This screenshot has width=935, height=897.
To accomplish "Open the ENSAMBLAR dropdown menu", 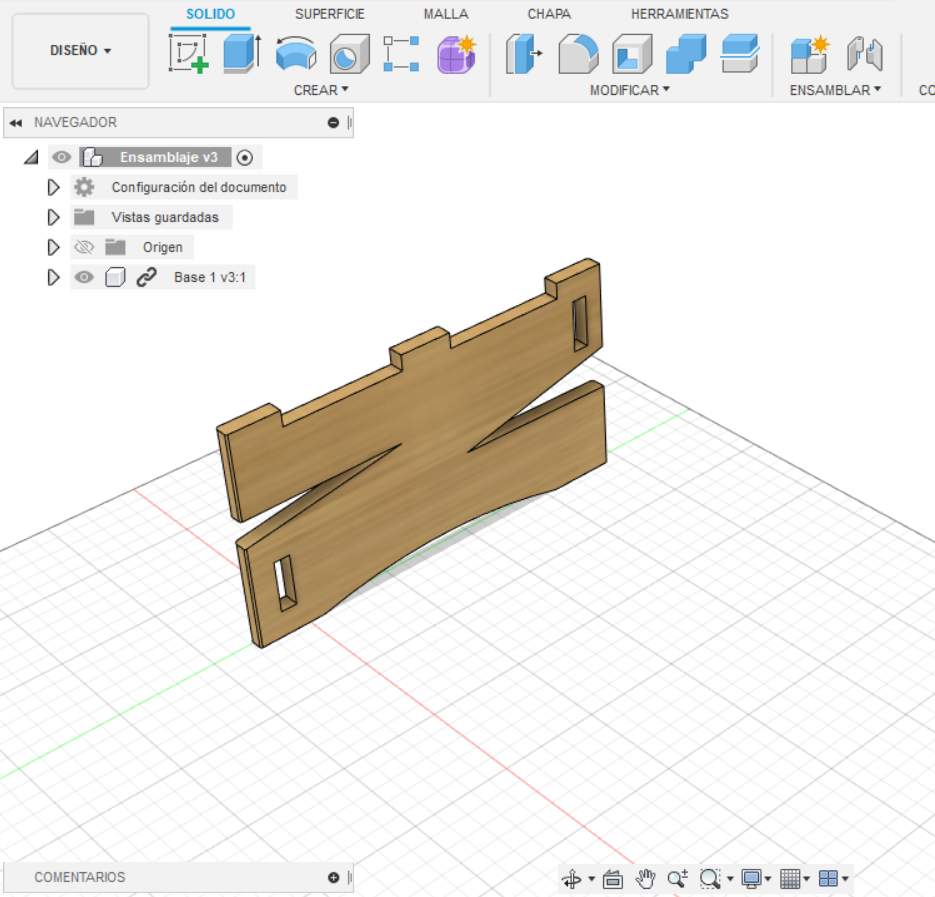I will click(x=835, y=90).
